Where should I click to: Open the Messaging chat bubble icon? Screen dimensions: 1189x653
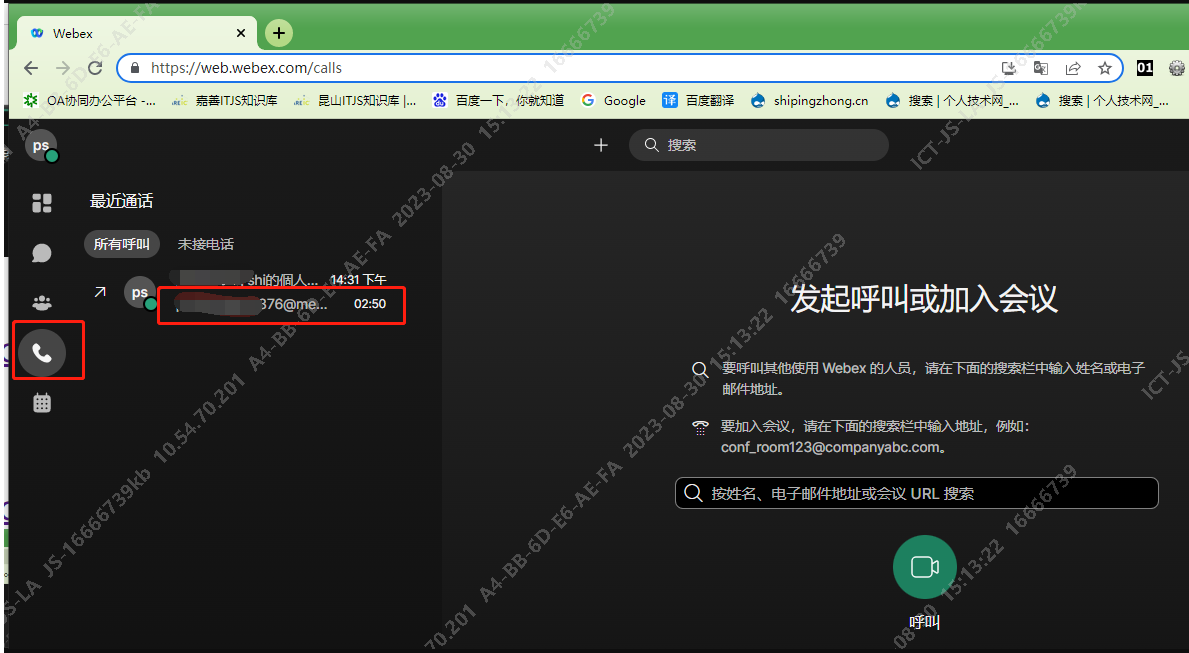click(x=42, y=253)
